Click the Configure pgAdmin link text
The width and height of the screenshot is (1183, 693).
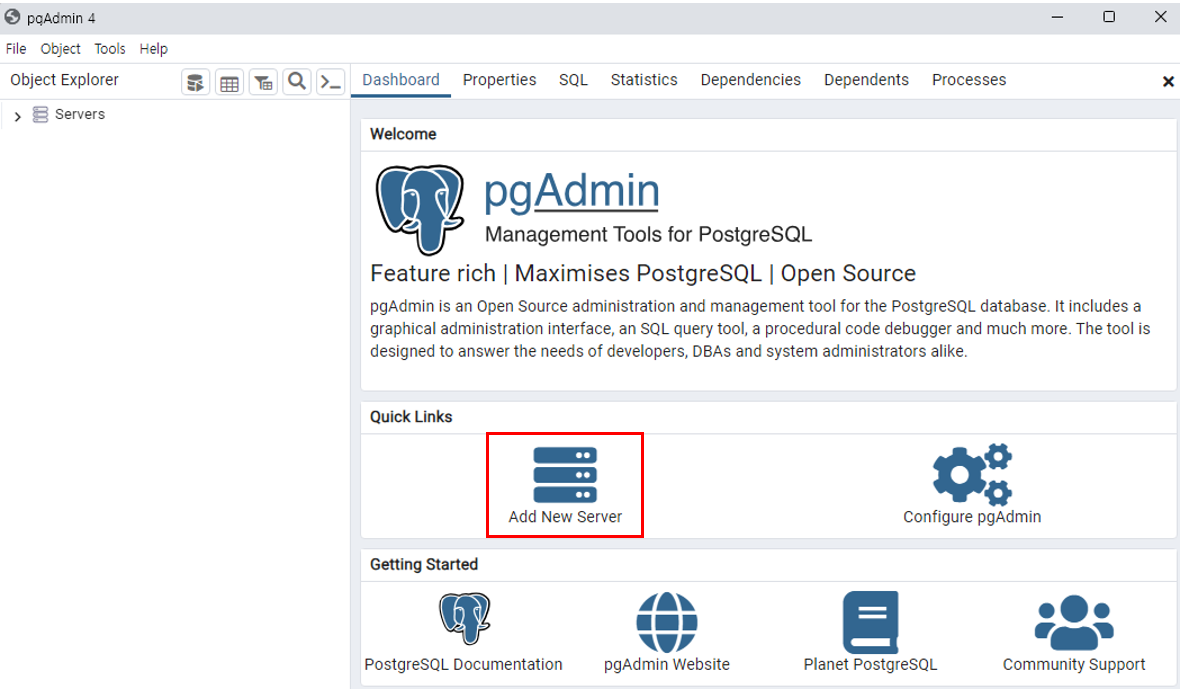[x=972, y=517]
